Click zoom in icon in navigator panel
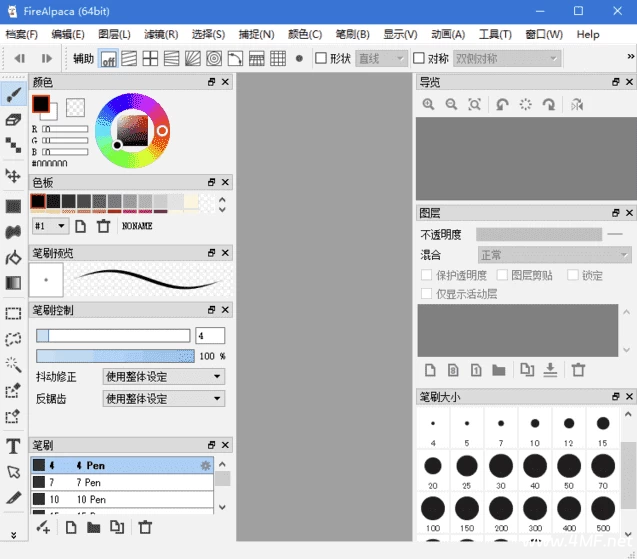The image size is (637, 559). [x=428, y=104]
